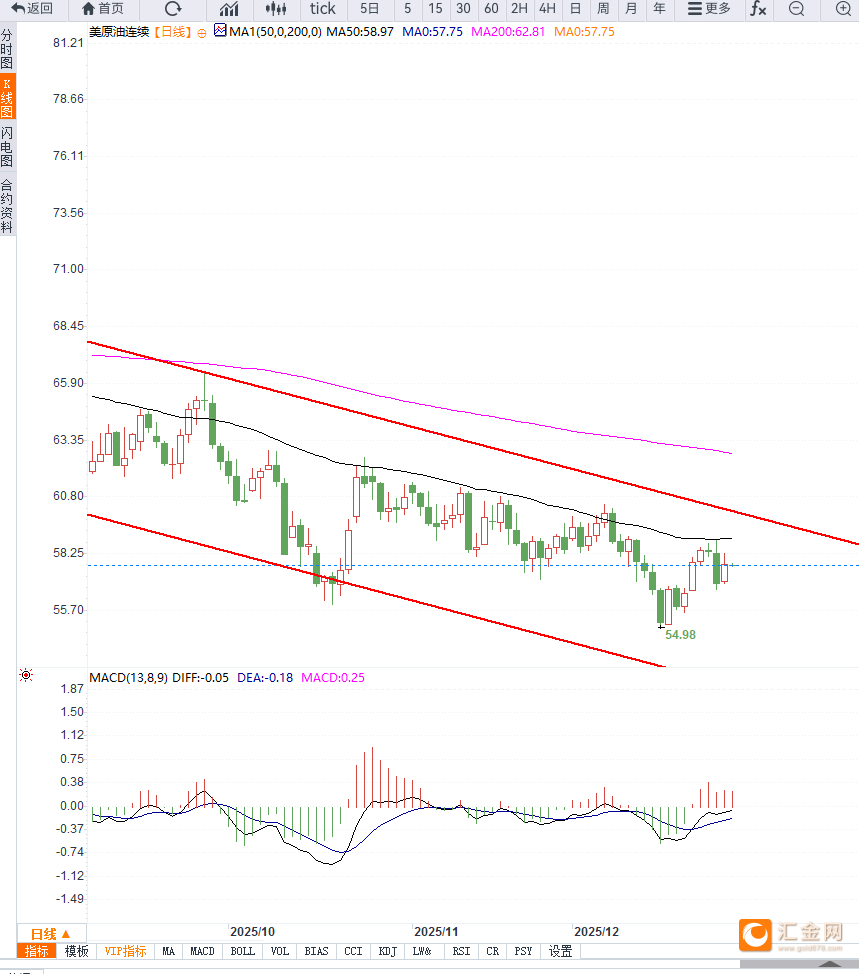The width and height of the screenshot is (859, 974).
Task: Switch to tick chart
Action: pyautogui.click(x=323, y=9)
